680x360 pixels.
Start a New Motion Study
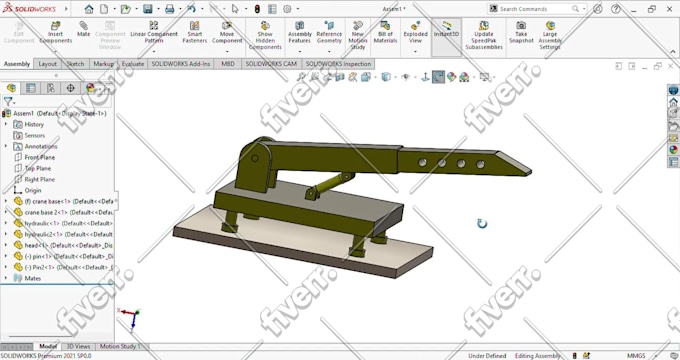pos(358,36)
